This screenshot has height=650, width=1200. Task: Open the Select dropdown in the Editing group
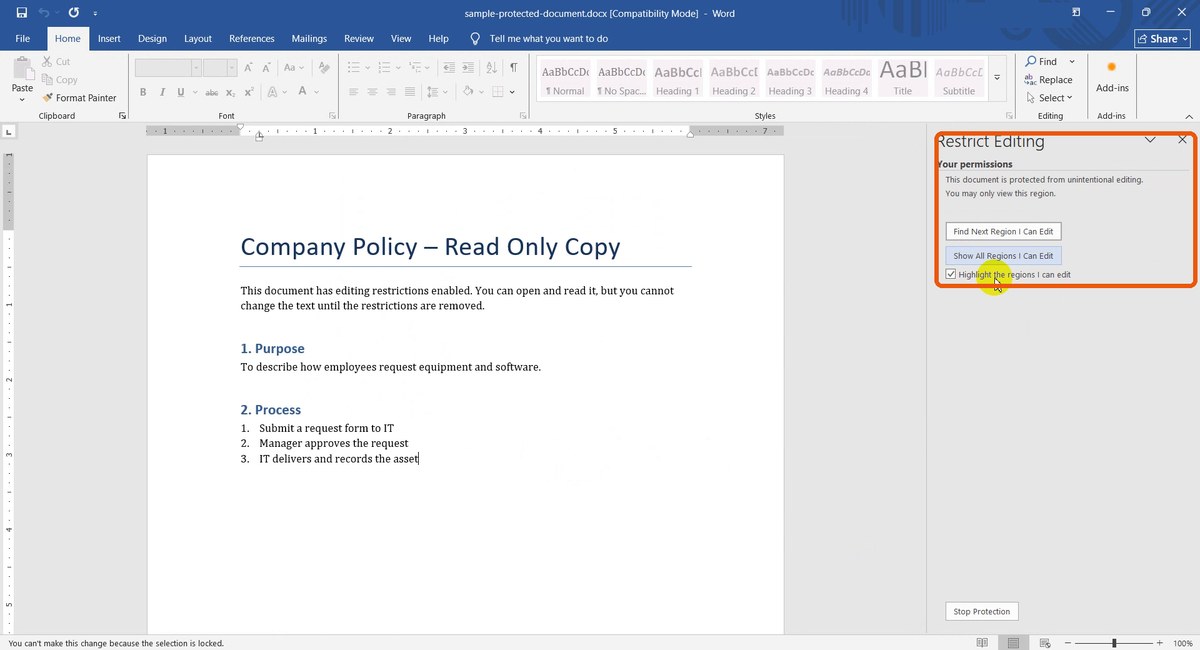pyautogui.click(x=1048, y=98)
